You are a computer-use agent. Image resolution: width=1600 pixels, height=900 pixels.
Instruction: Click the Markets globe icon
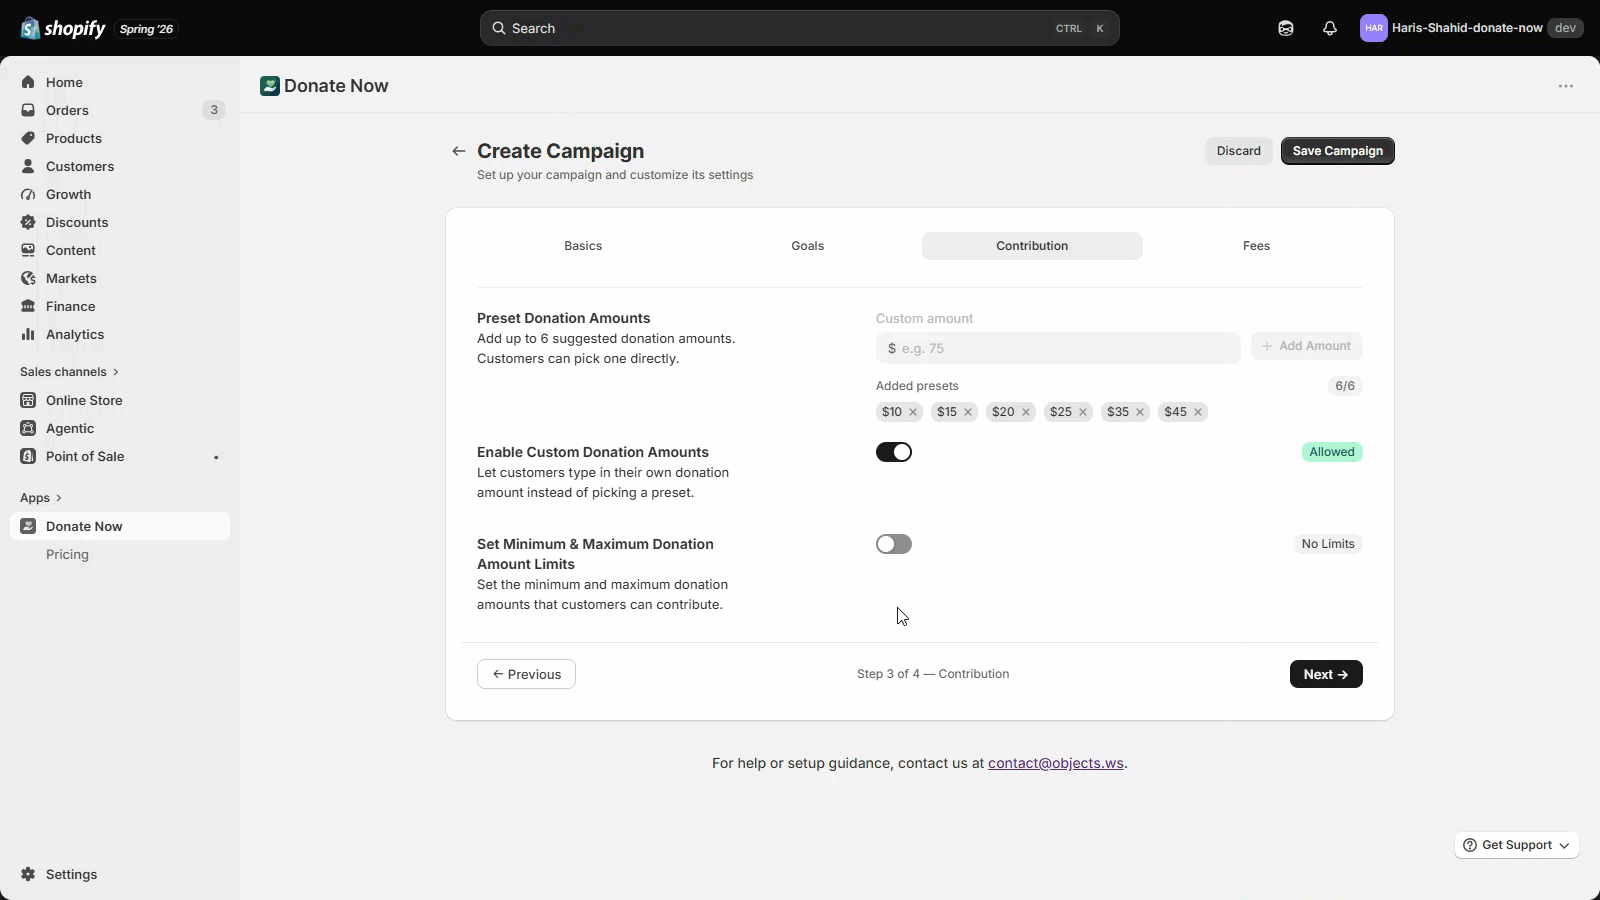(x=28, y=278)
